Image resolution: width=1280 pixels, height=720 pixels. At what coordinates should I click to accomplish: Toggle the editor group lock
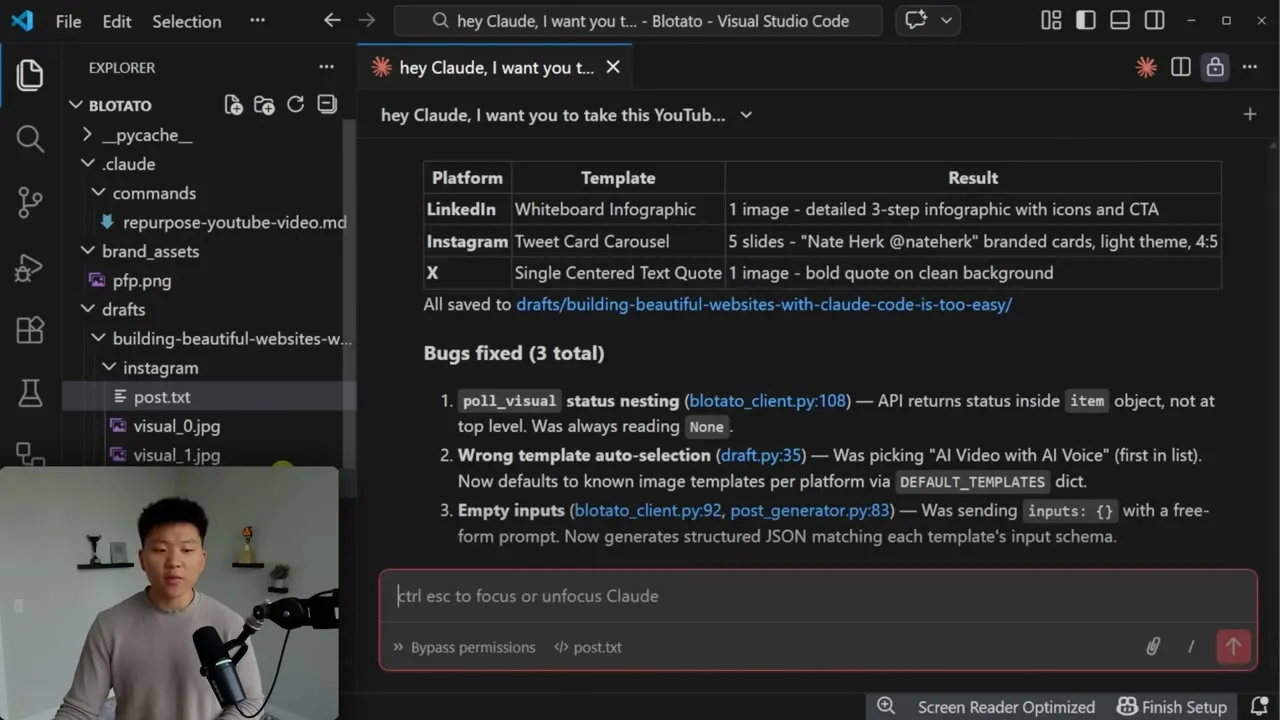(1215, 67)
